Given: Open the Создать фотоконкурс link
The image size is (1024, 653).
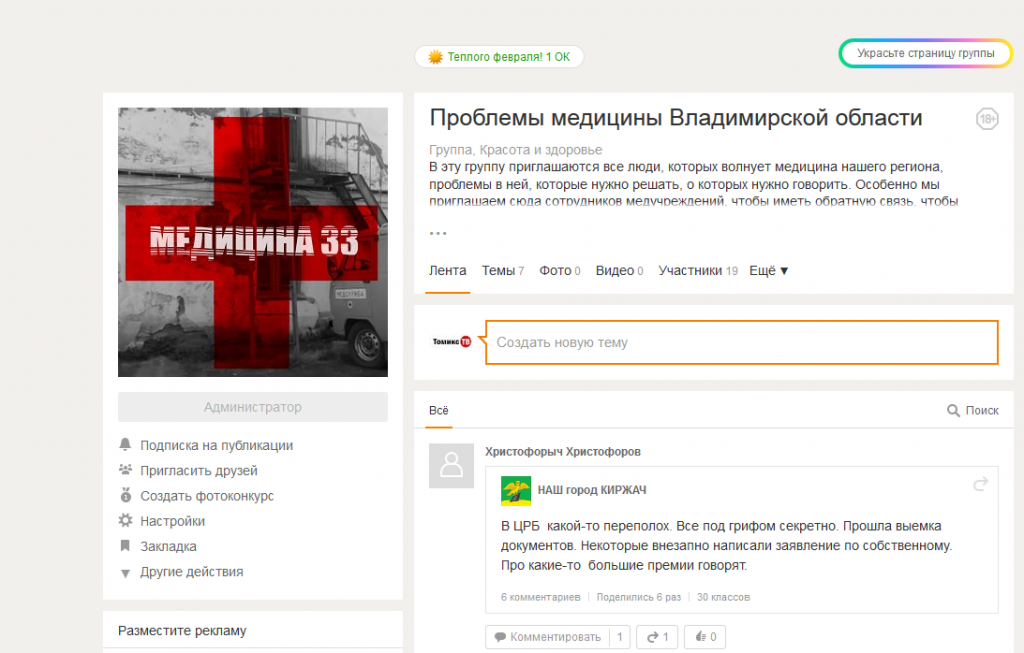Looking at the screenshot, I should point(207,496).
